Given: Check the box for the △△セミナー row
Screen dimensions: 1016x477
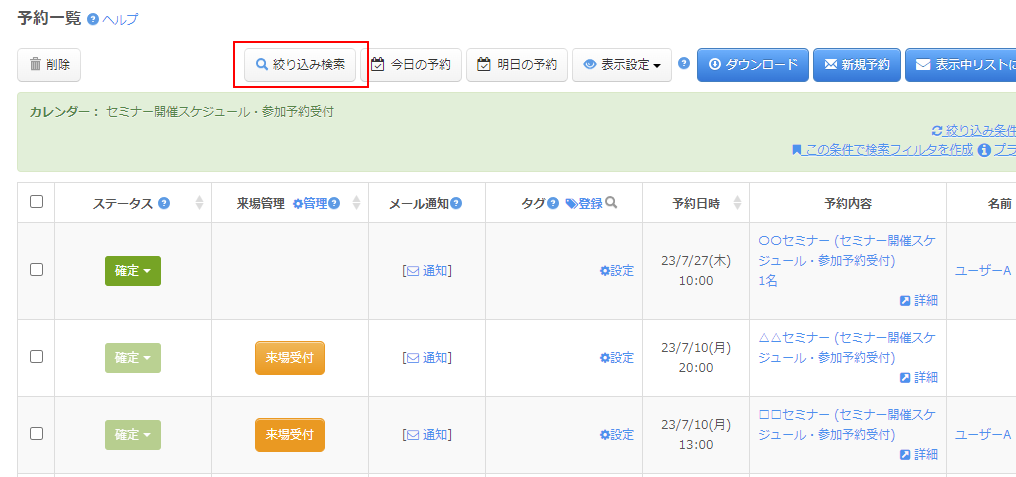Looking at the screenshot, I should coord(37,357).
